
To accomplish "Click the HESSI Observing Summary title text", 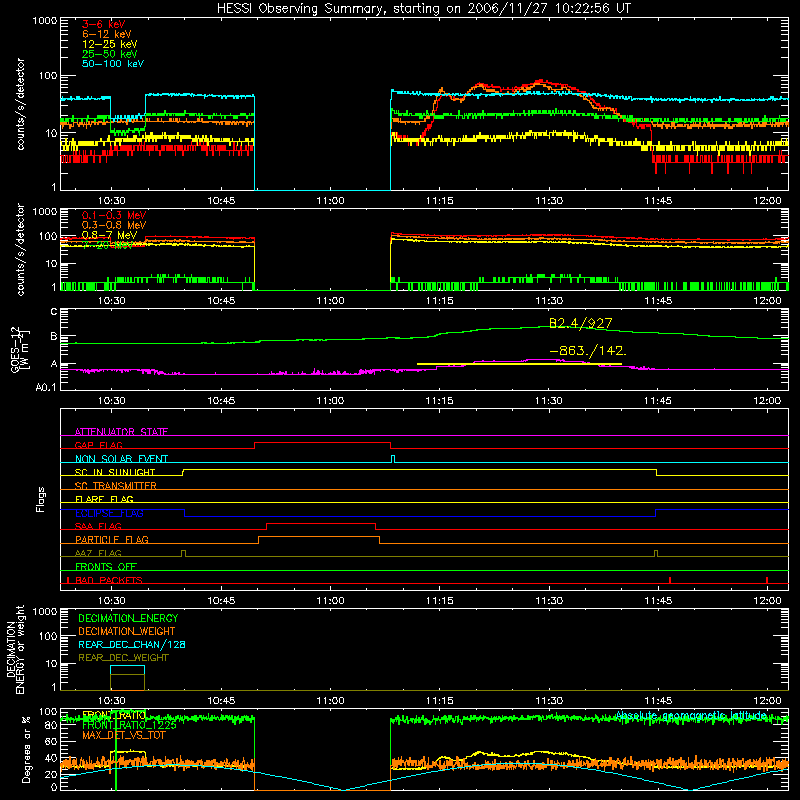I will (424, 8).
